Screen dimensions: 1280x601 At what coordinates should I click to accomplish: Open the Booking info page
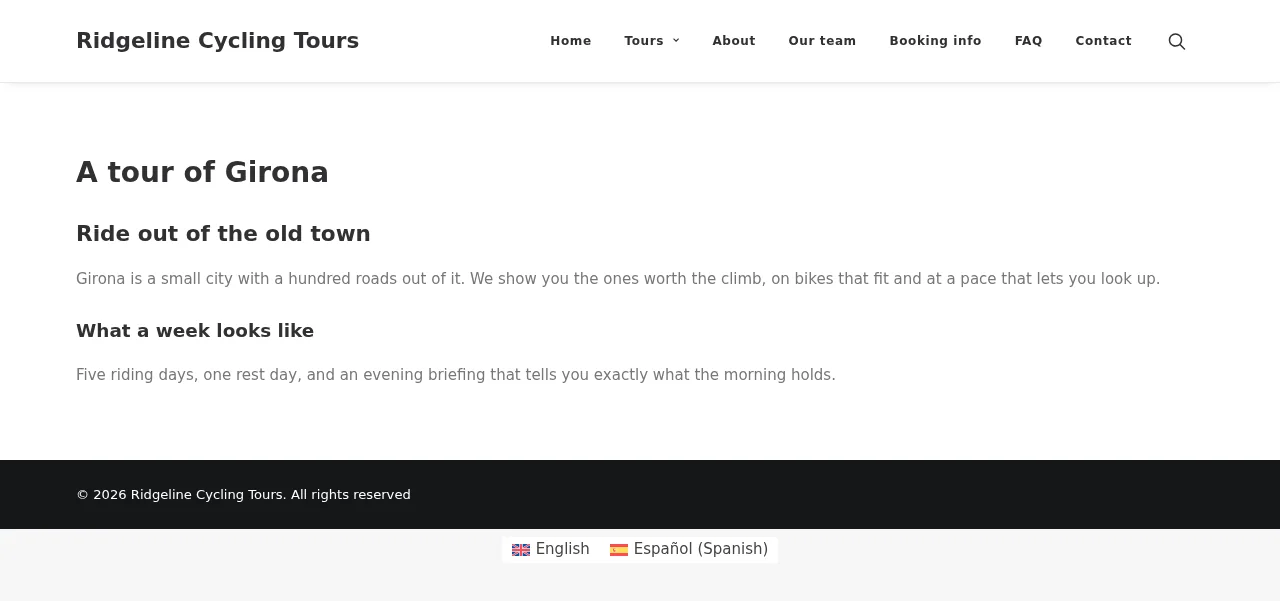coord(935,41)
